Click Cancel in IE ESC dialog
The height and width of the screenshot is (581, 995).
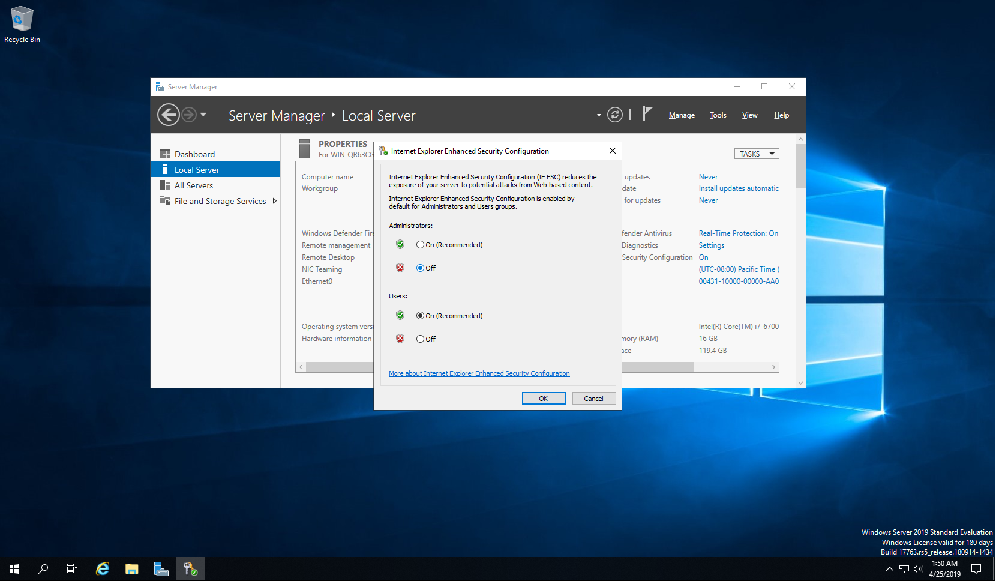[593, 398]
